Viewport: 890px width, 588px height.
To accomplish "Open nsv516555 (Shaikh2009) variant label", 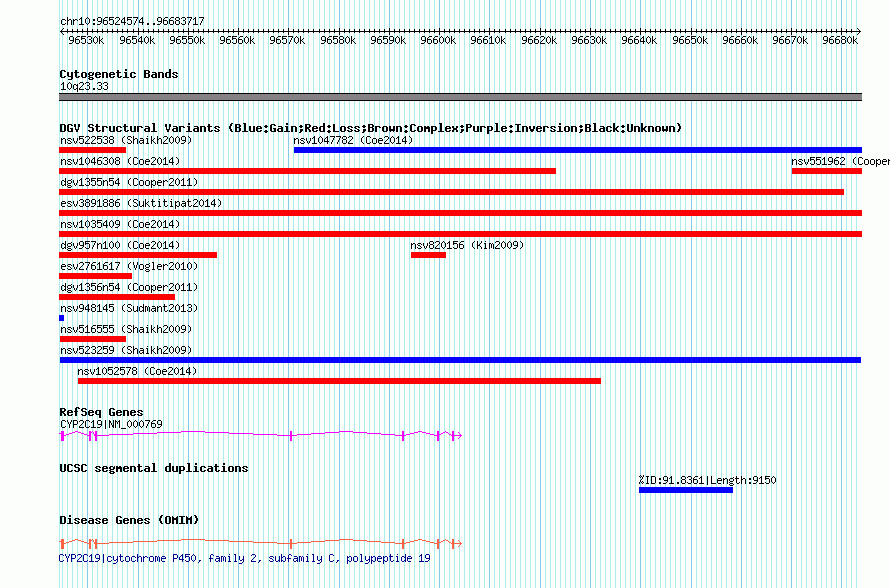I will pos(126,329).
